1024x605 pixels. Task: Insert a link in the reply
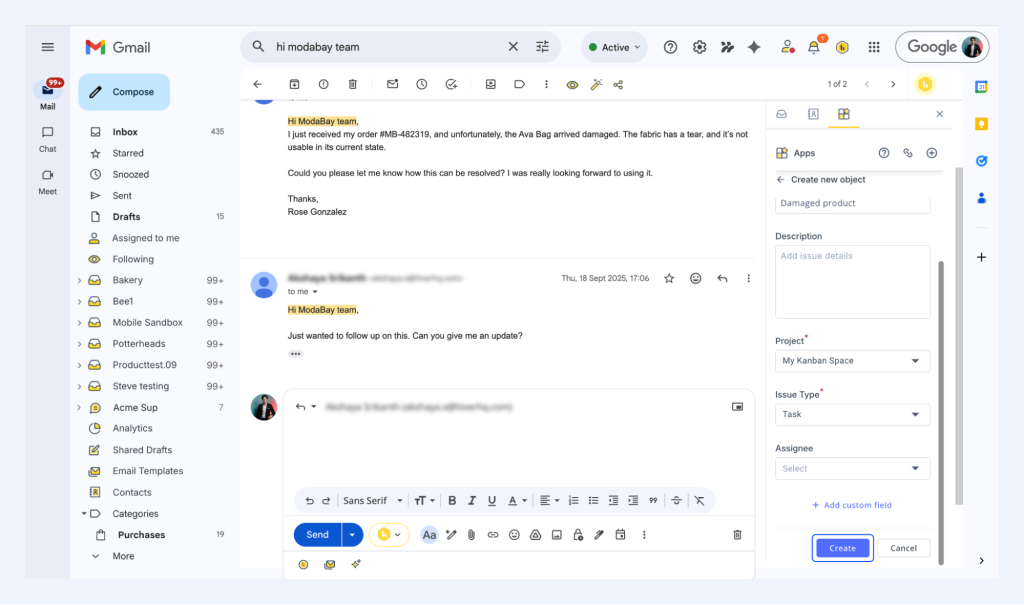[x=492, y=535]
